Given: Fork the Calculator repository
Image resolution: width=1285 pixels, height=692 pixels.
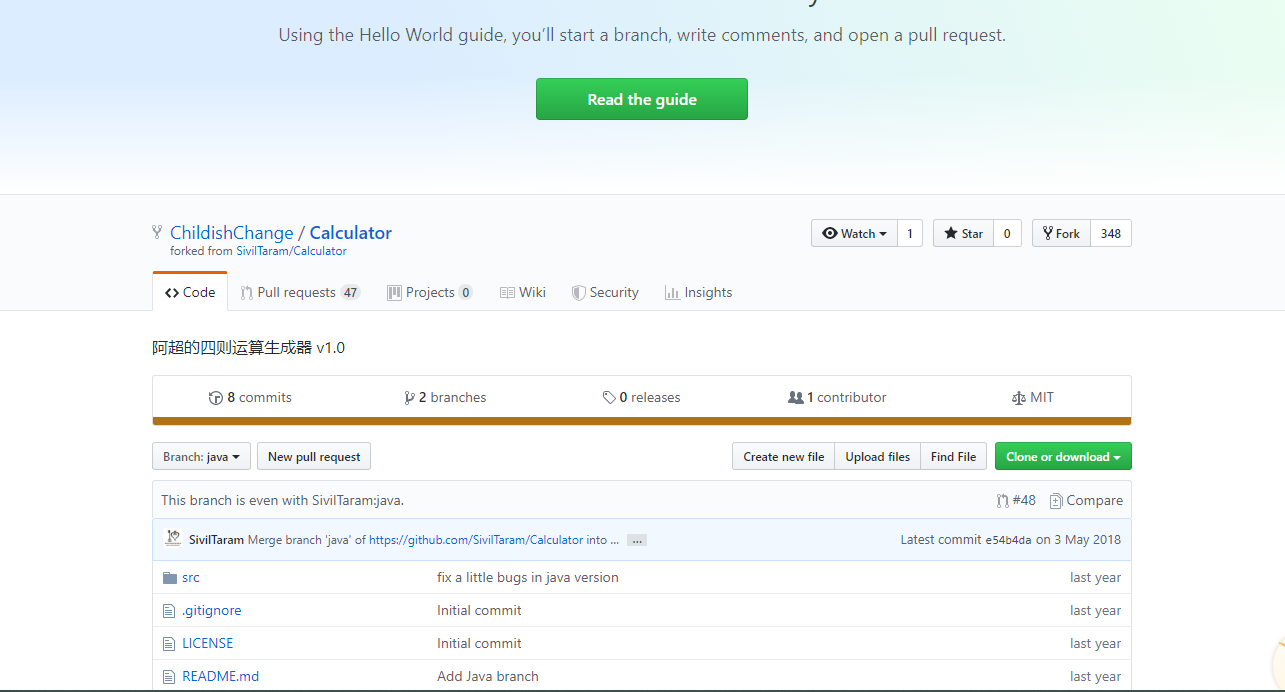Looking at the screenshot, I should pyautogui.click(x=1061, y=233).
